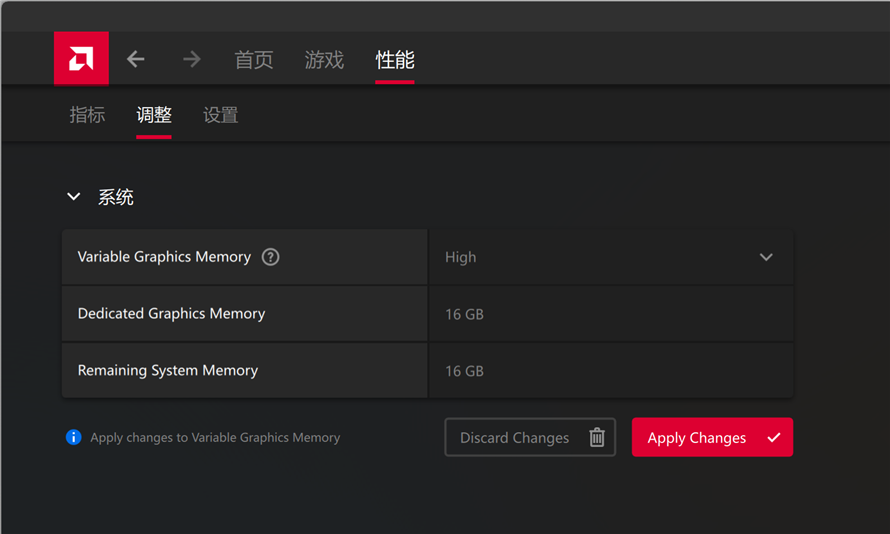
Task: Open the Variable Graphics Memory dropdown arrow
Action: click(x=766, y=257)
